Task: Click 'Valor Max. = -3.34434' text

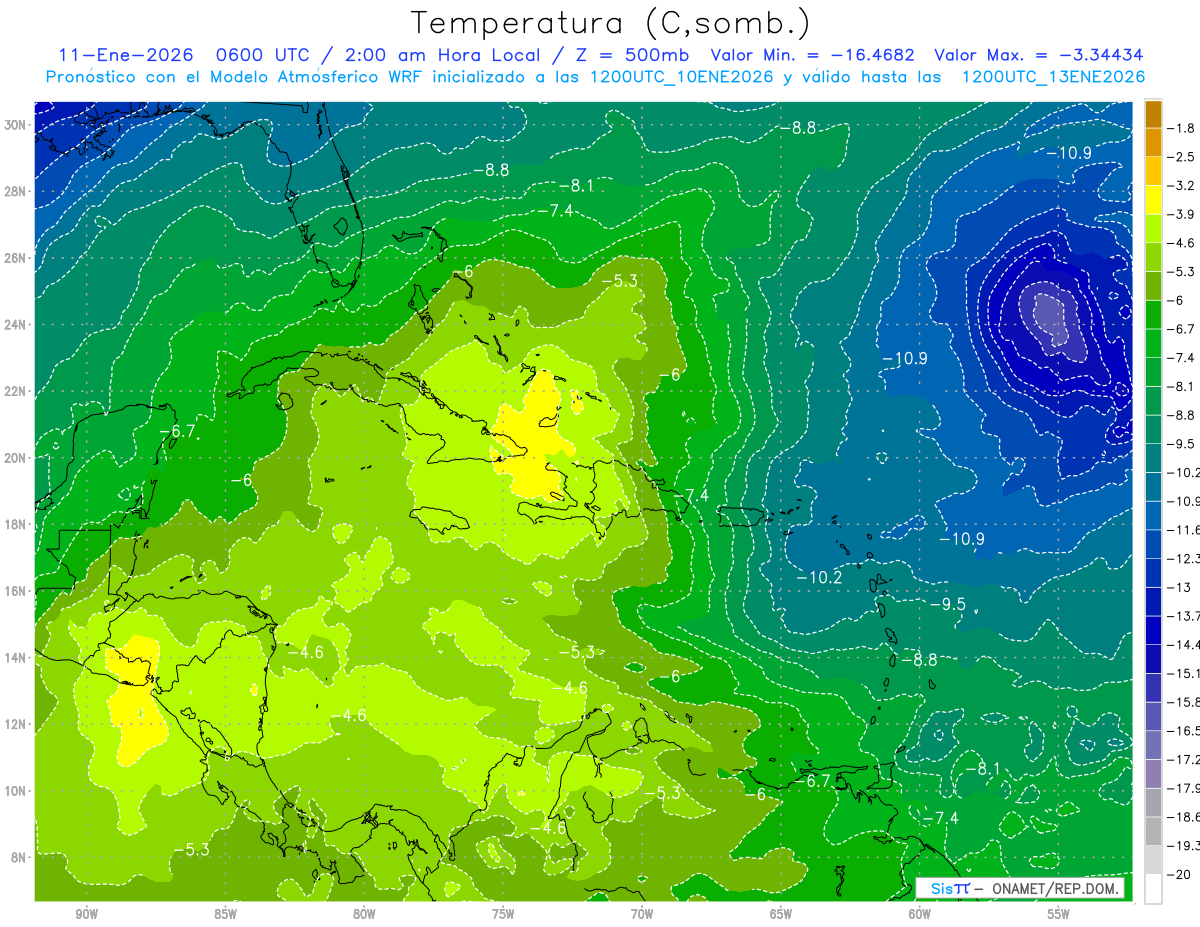Action: (1038, 55)
